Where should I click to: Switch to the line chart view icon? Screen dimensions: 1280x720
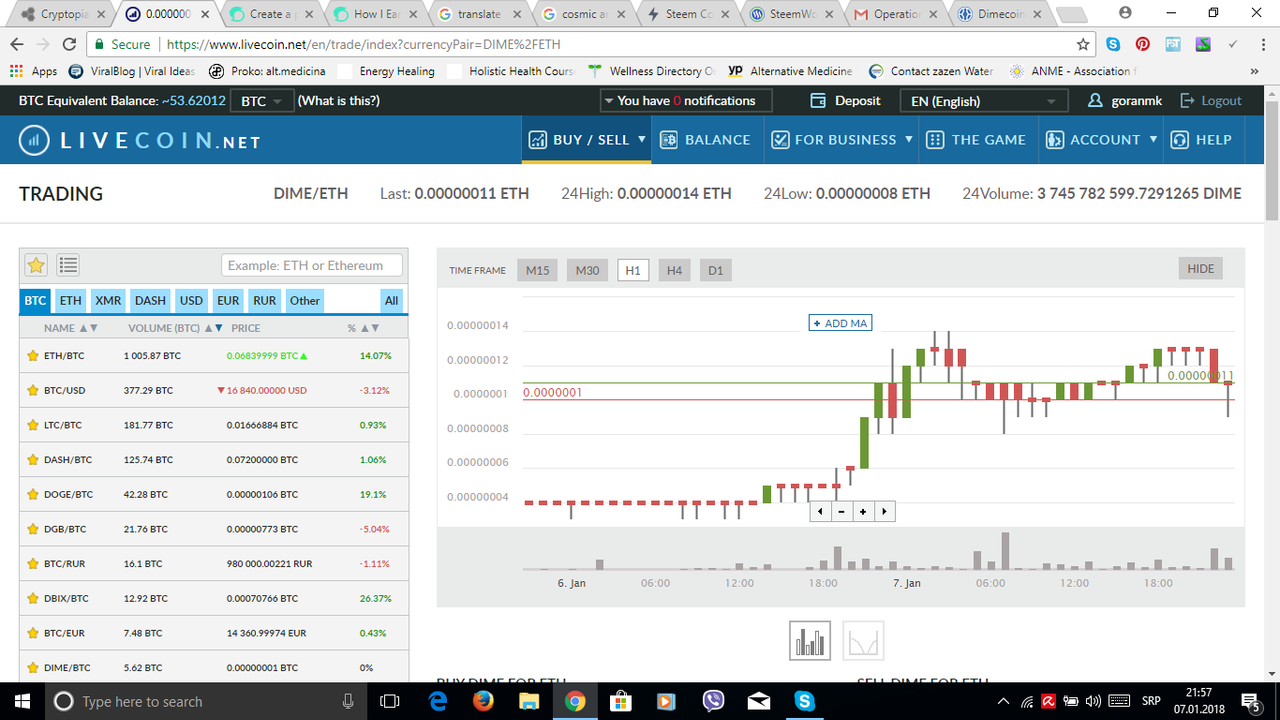[863, 641]
